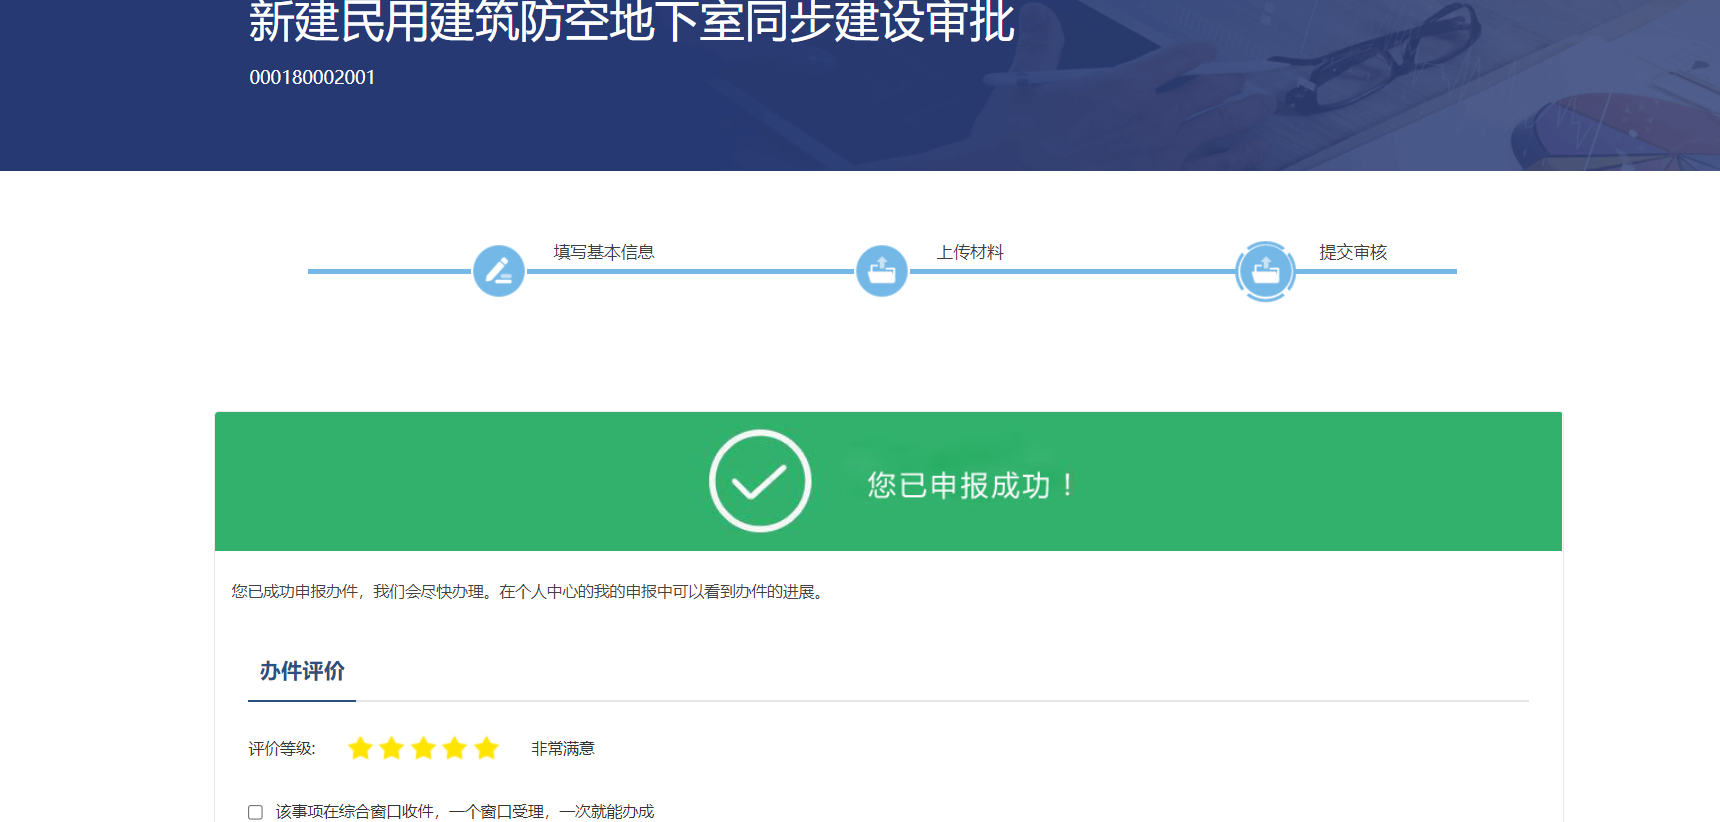This screenshot has width=1720, height=822.
Task: Click the submit icon for 提交审核 step
Action: tap(1265, 271)
